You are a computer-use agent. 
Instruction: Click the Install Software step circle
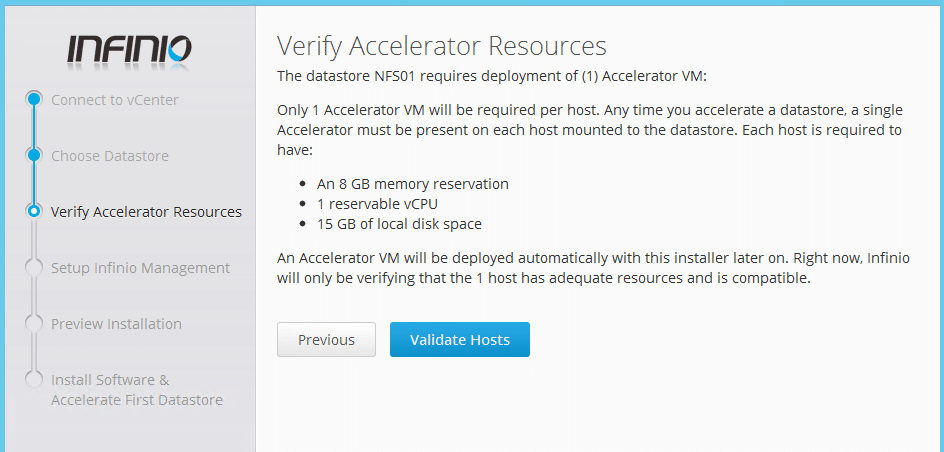click(x=34, y=379)
